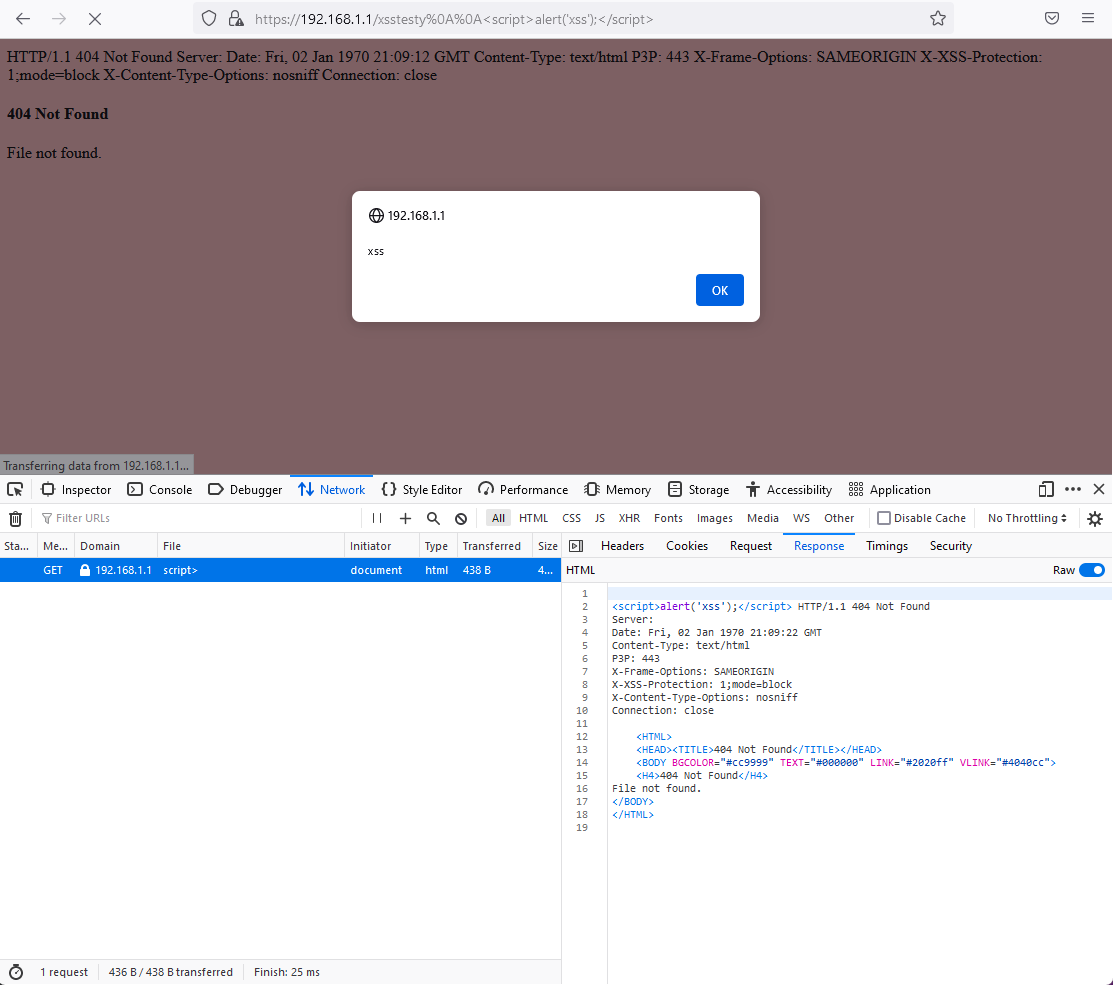Sort by the Domain column header

[116, 546]
